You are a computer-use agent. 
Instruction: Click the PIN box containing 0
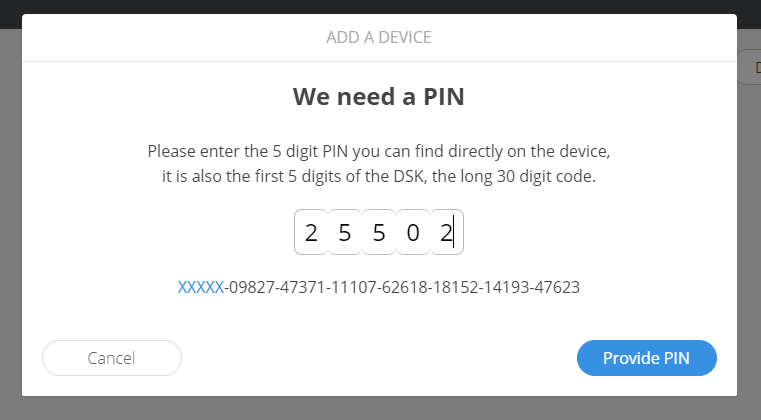coord(413,234)
